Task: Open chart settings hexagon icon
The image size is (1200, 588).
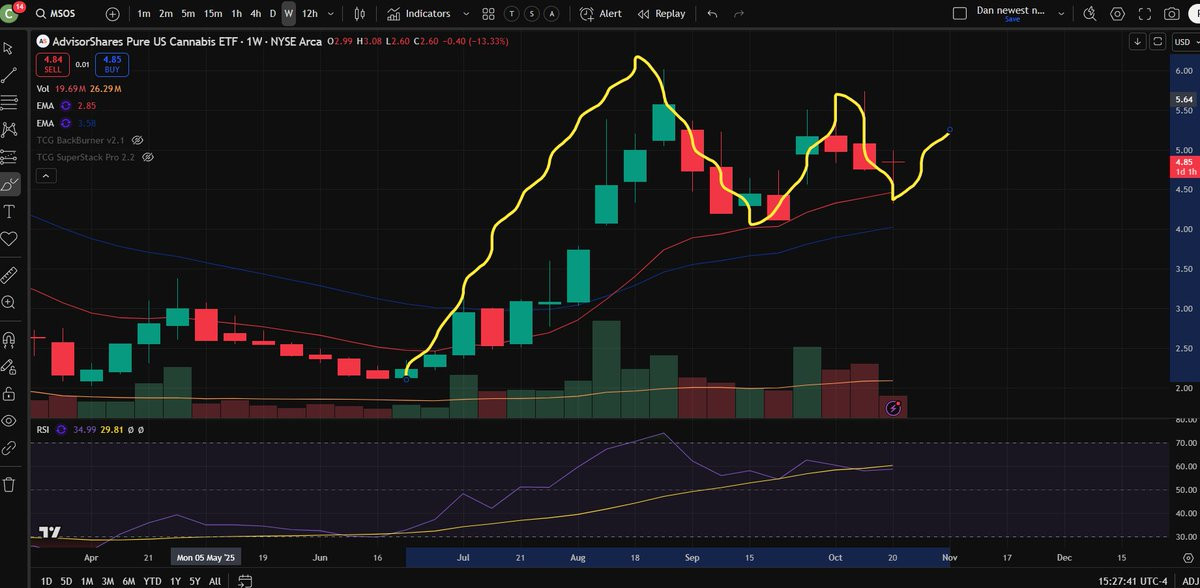Action: 1118,14
